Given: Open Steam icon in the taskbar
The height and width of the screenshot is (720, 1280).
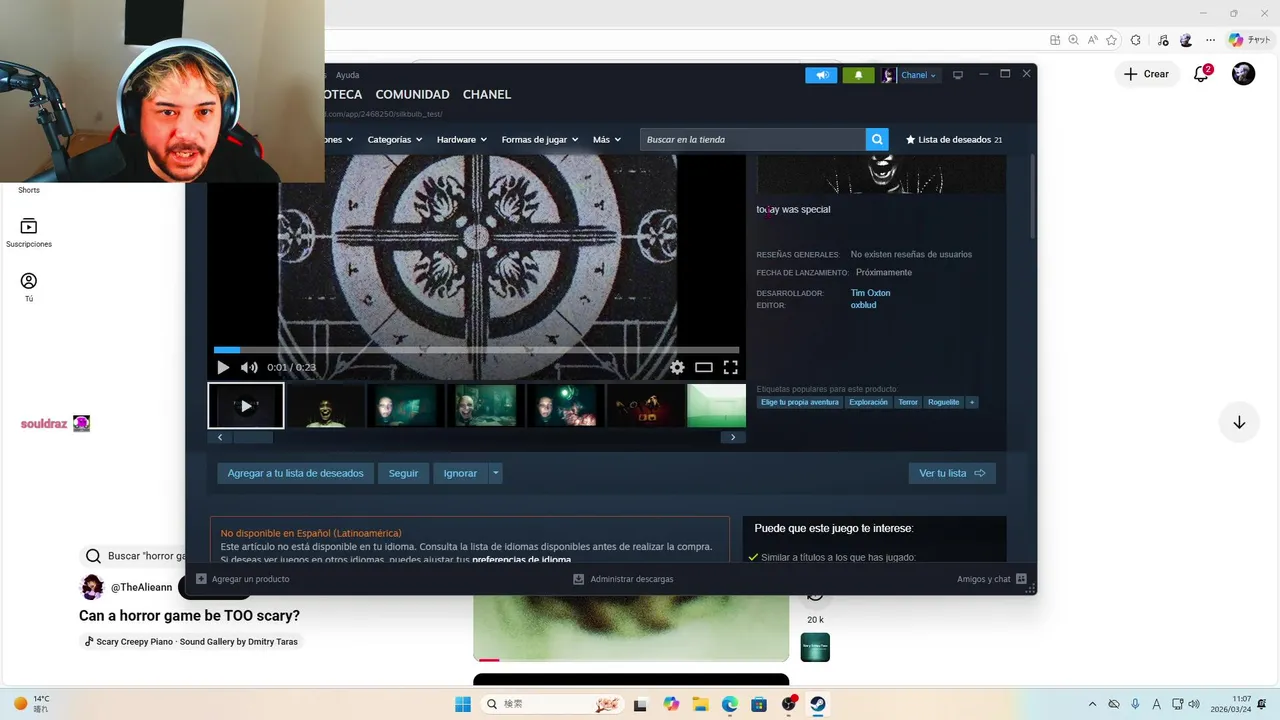Looking at the screenshot, I should point(818,704).
